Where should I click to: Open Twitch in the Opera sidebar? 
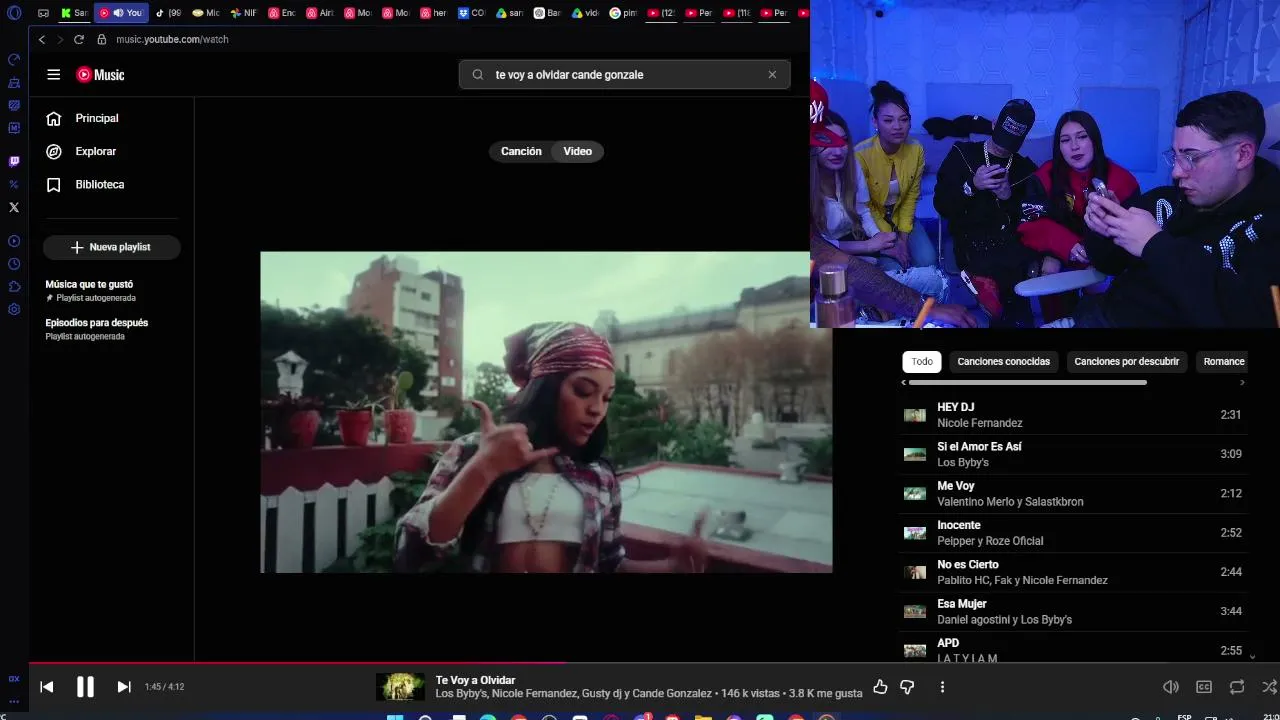(14, 161)
